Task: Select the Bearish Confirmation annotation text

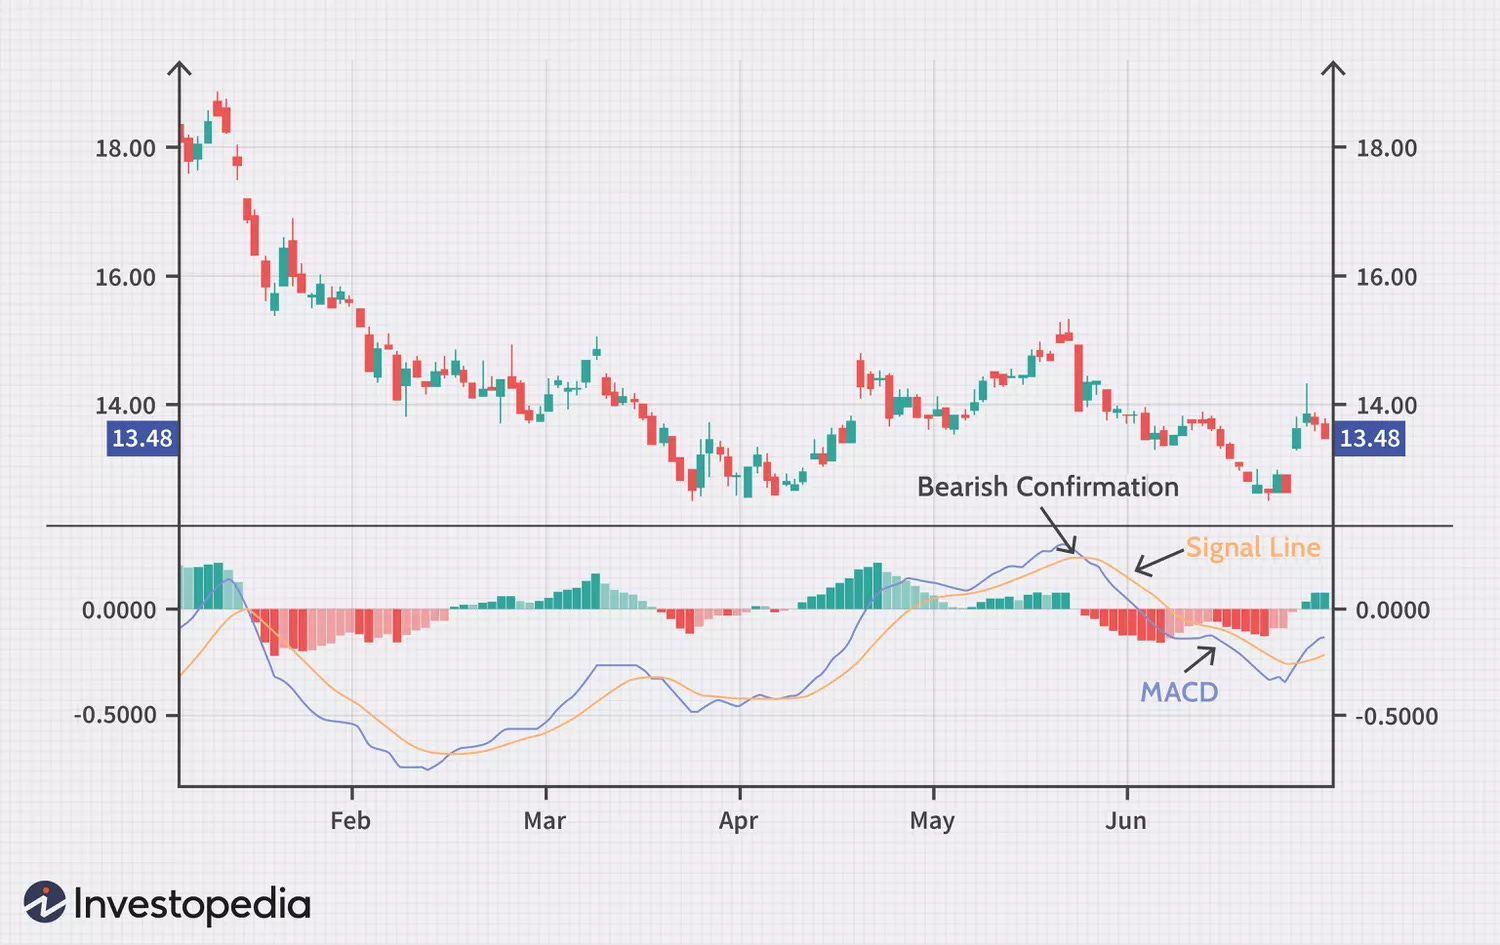Action: 1047,487
